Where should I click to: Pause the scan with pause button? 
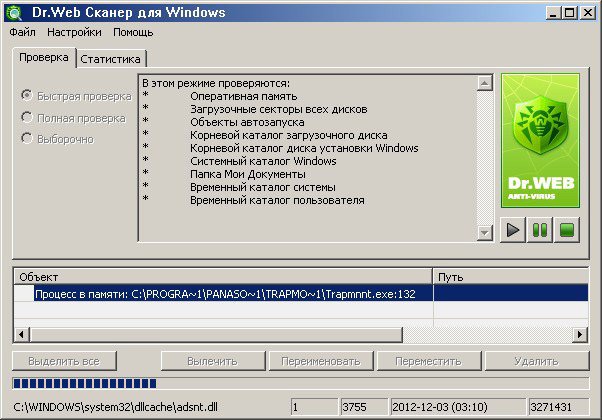(x=540, y=231)
